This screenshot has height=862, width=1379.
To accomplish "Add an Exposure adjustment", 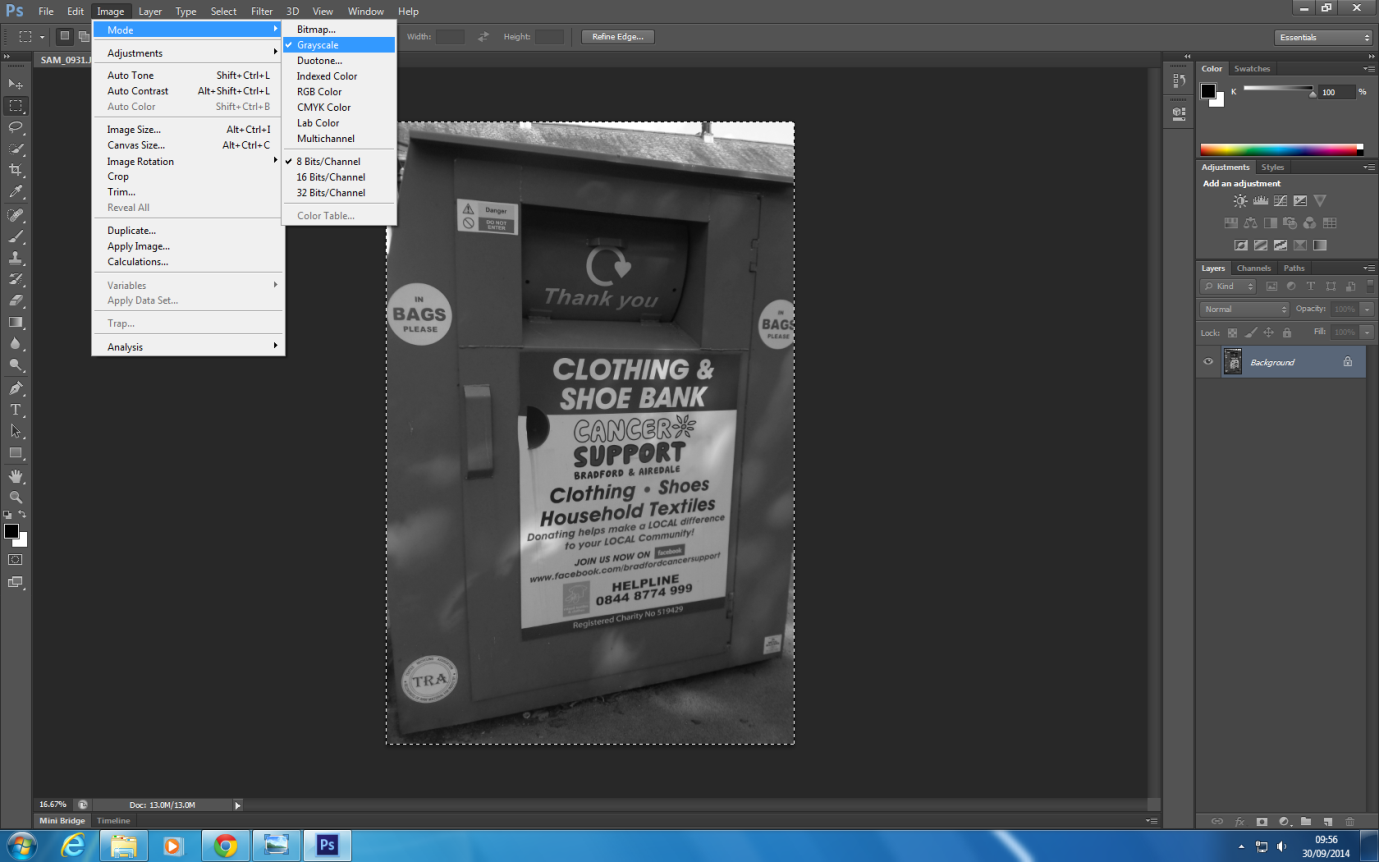I will (x=1300, y=201).
